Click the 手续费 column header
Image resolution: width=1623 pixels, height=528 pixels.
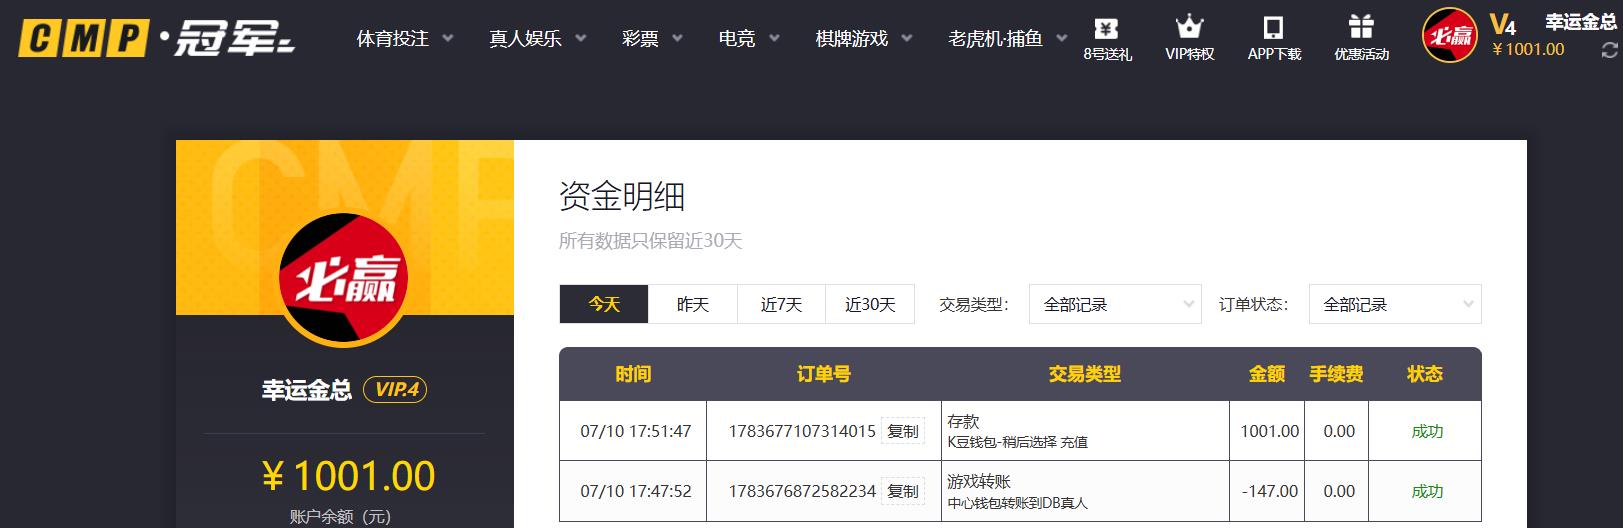(x=1337, y=374)
